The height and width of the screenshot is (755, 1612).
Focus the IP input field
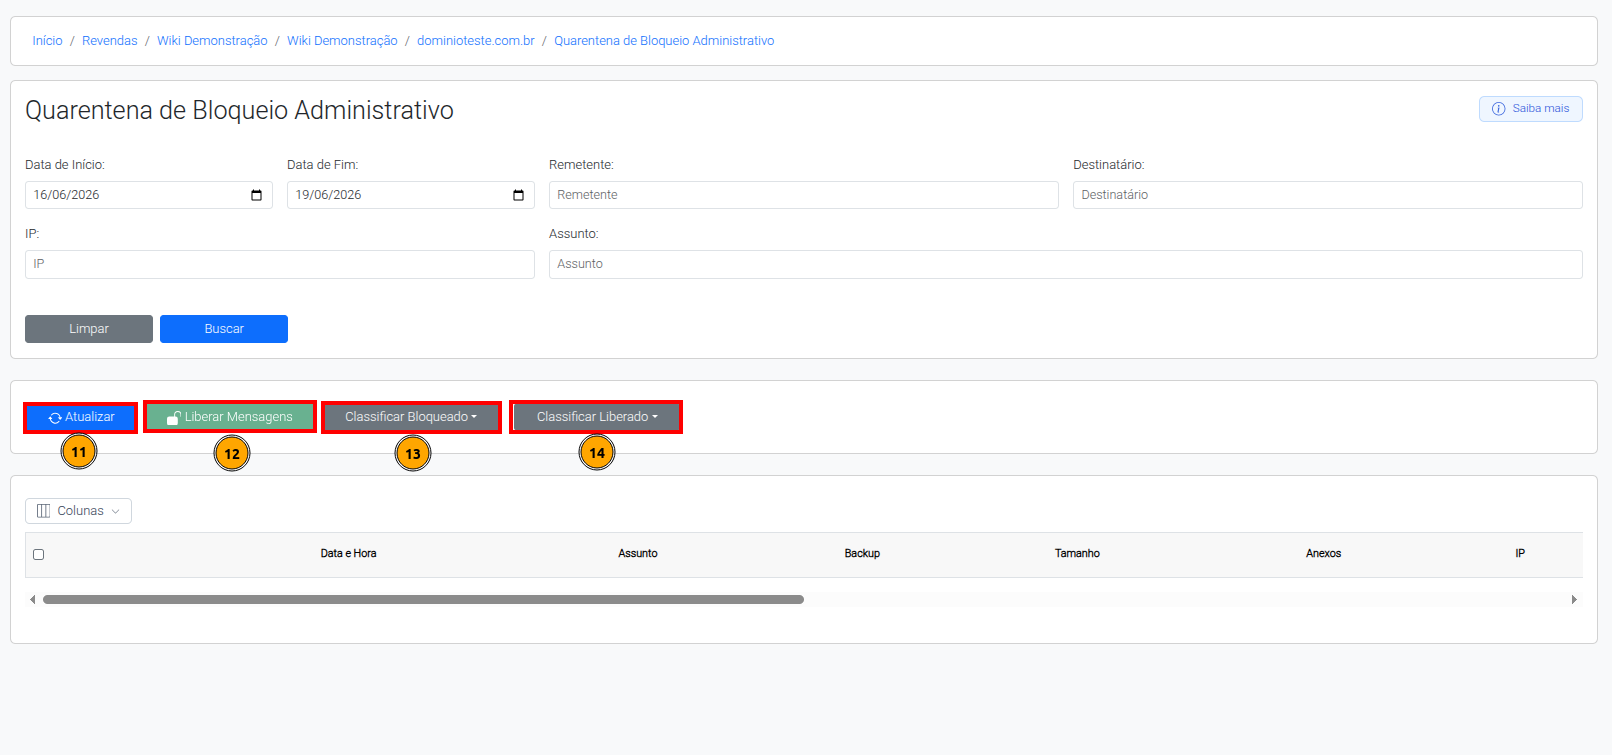pos(280,264)
